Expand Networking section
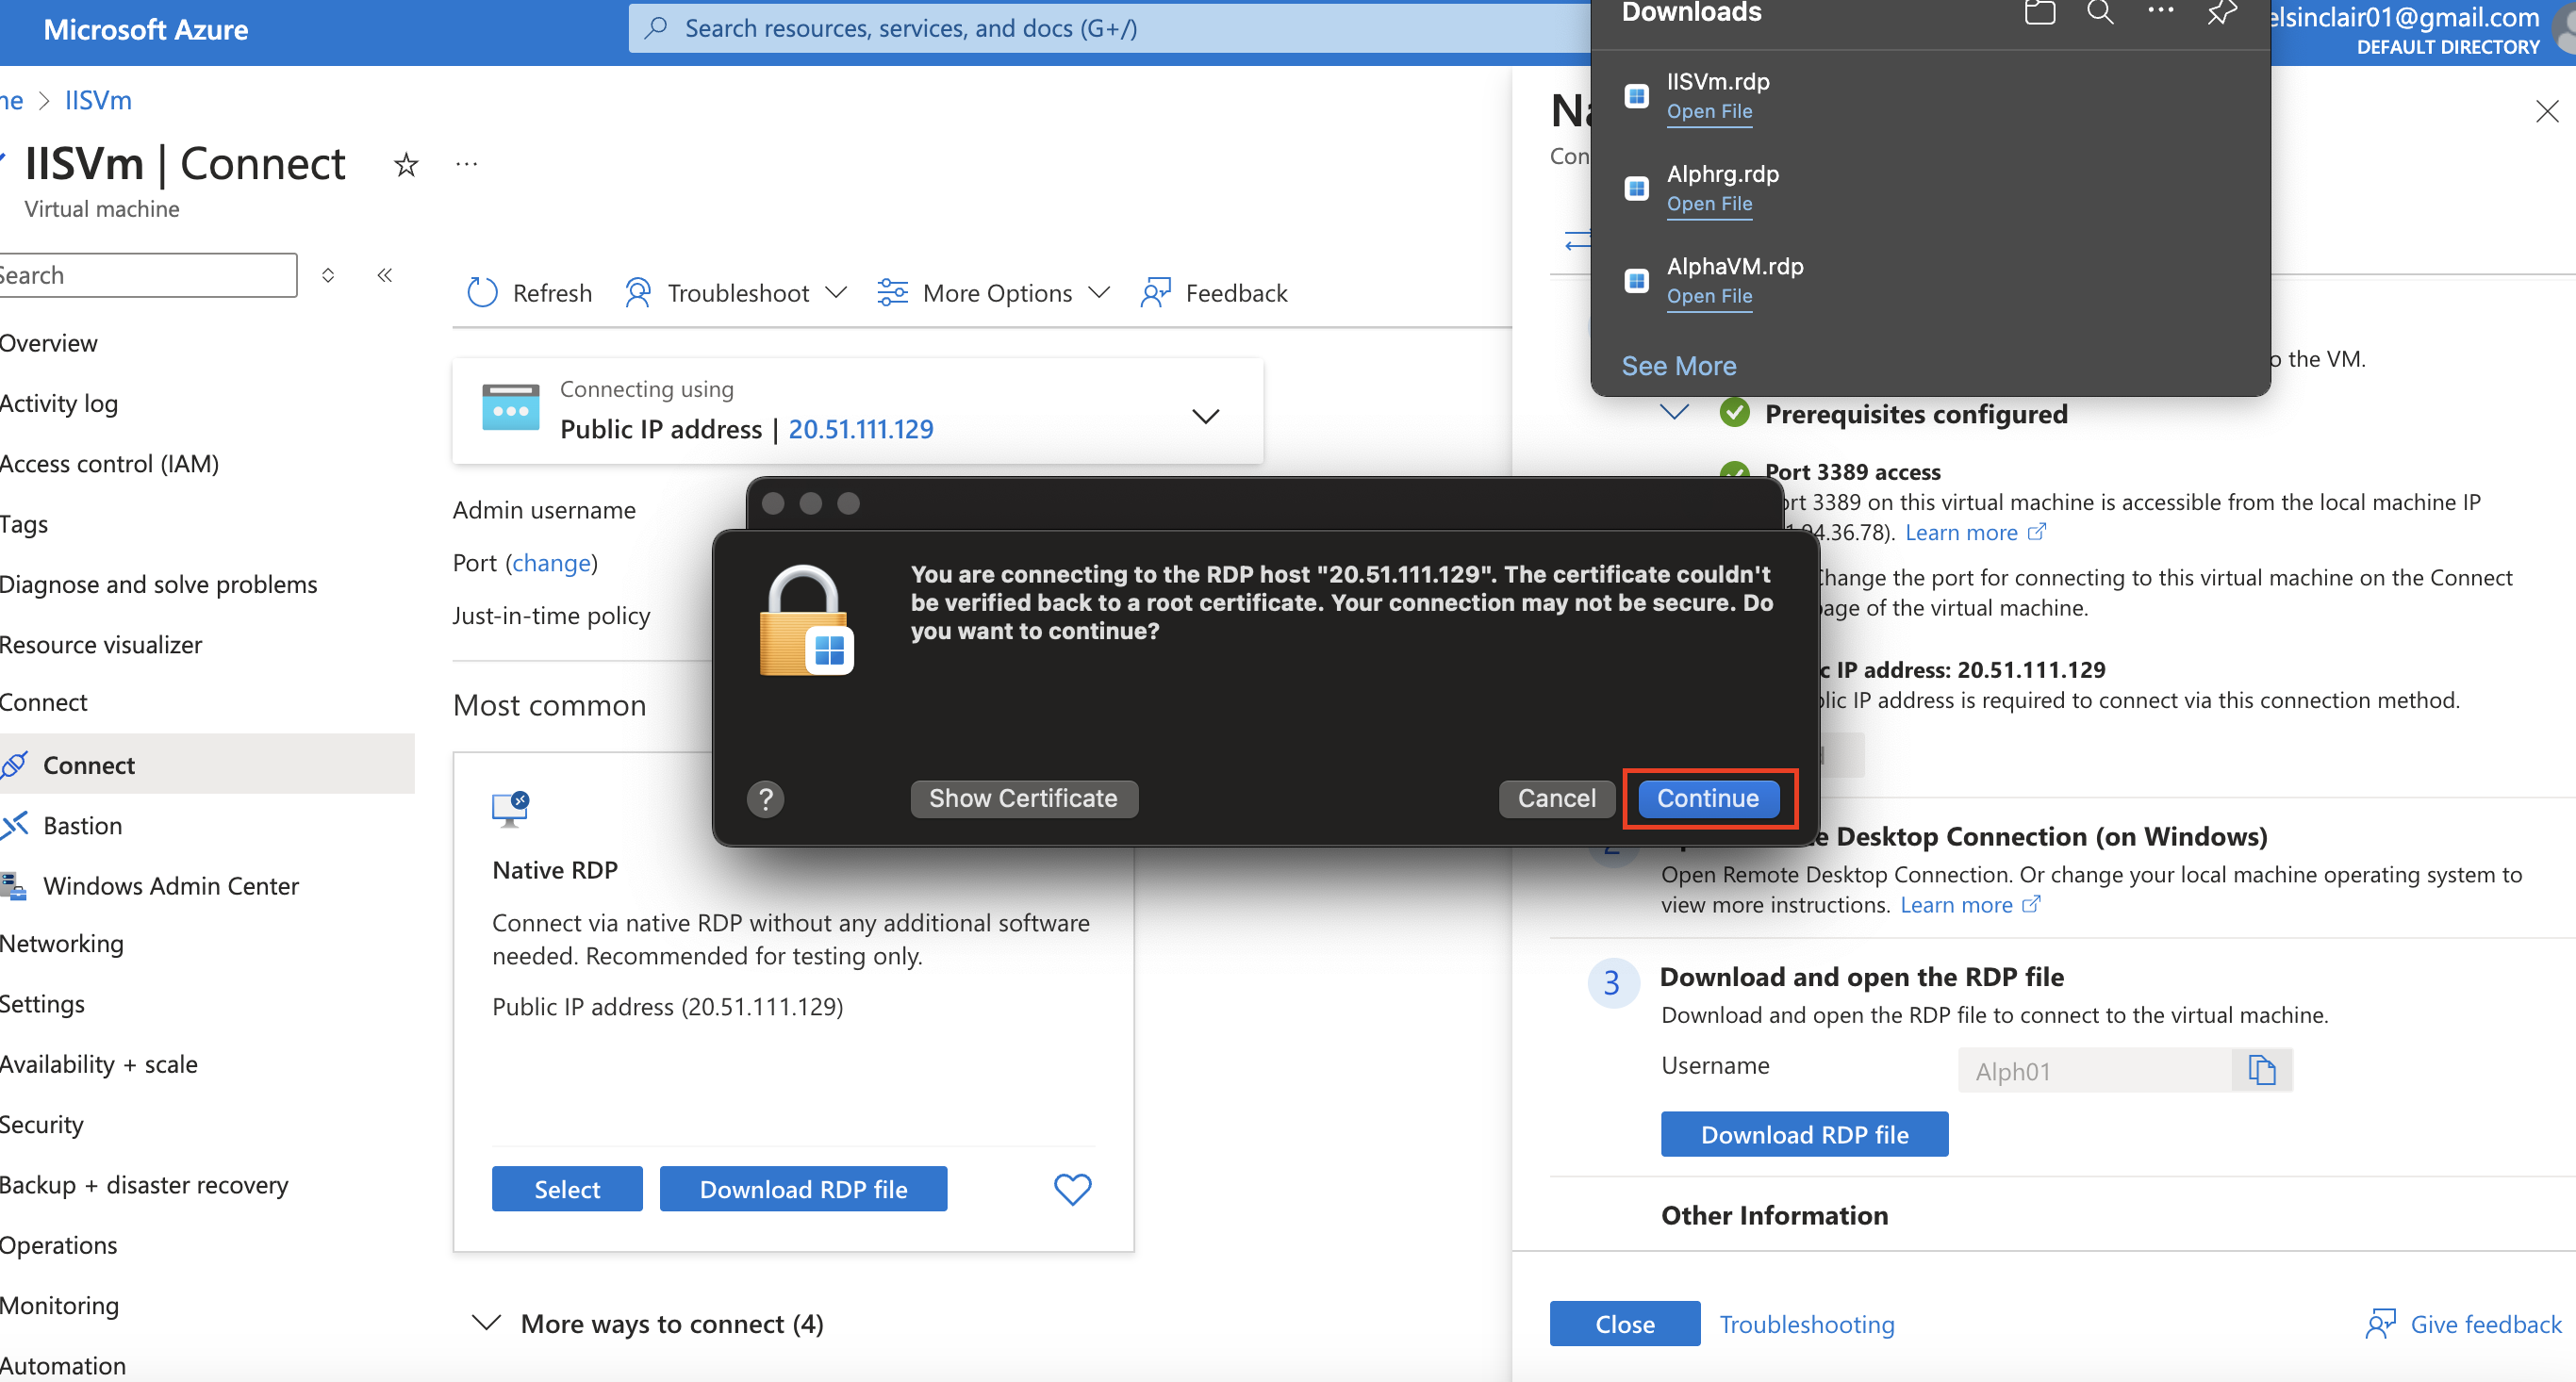2576x1382 pixels. 62,944
